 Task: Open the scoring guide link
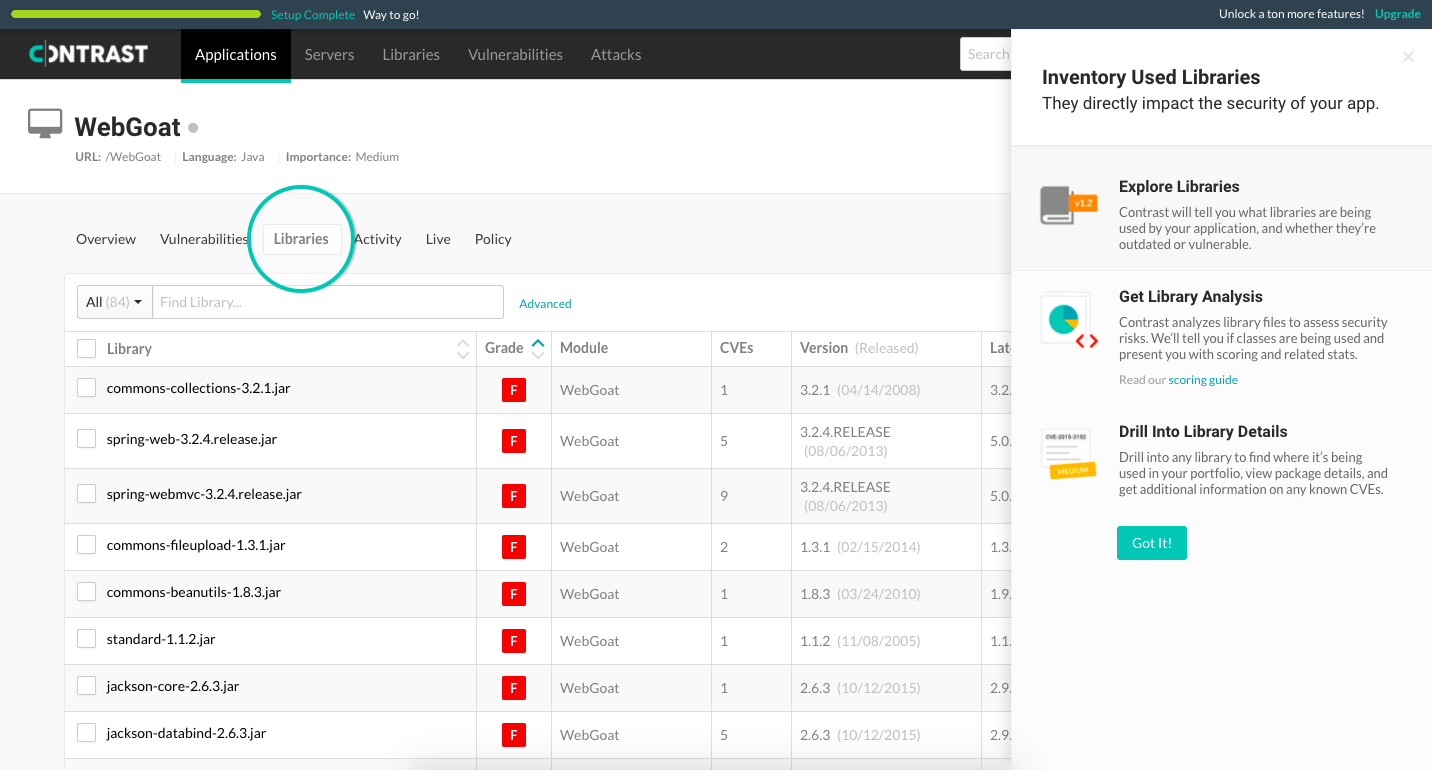tap(1203, 379)
